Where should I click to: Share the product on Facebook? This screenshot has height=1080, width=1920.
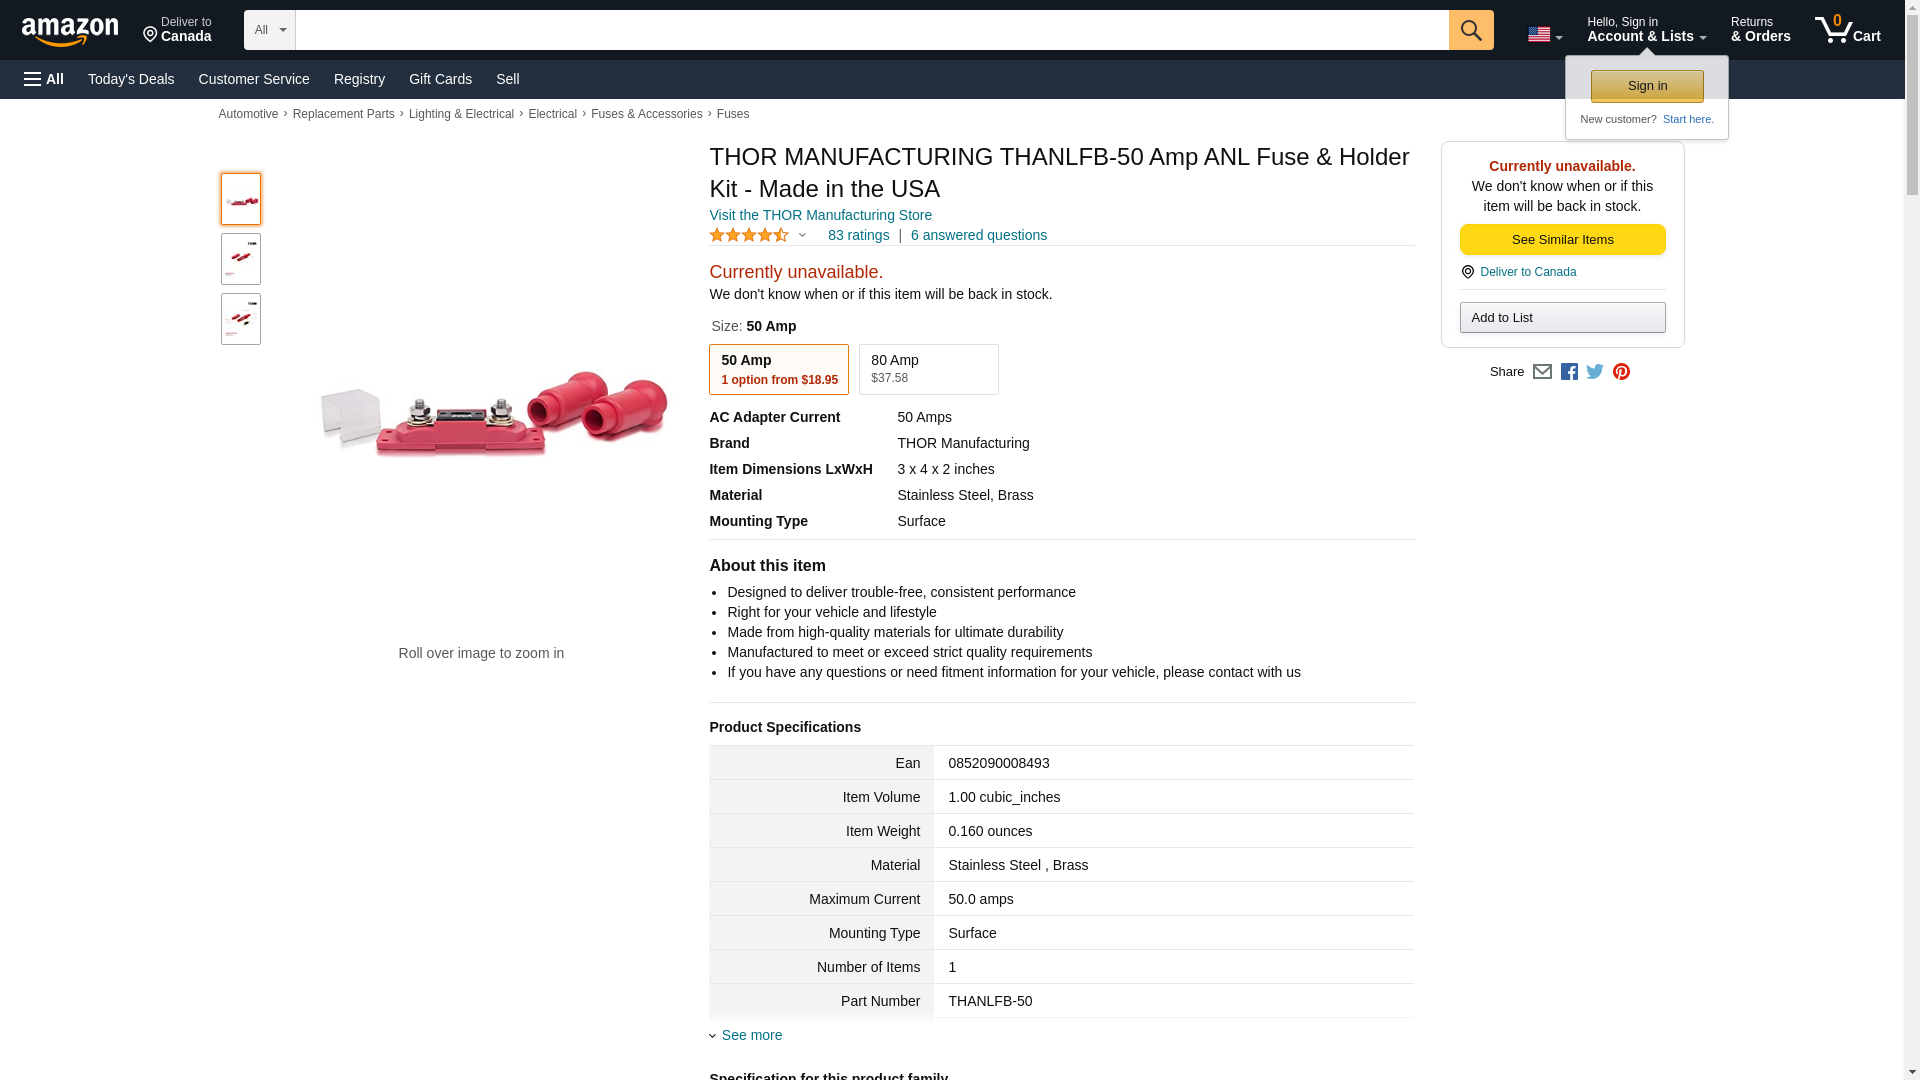coord(1569,372)
